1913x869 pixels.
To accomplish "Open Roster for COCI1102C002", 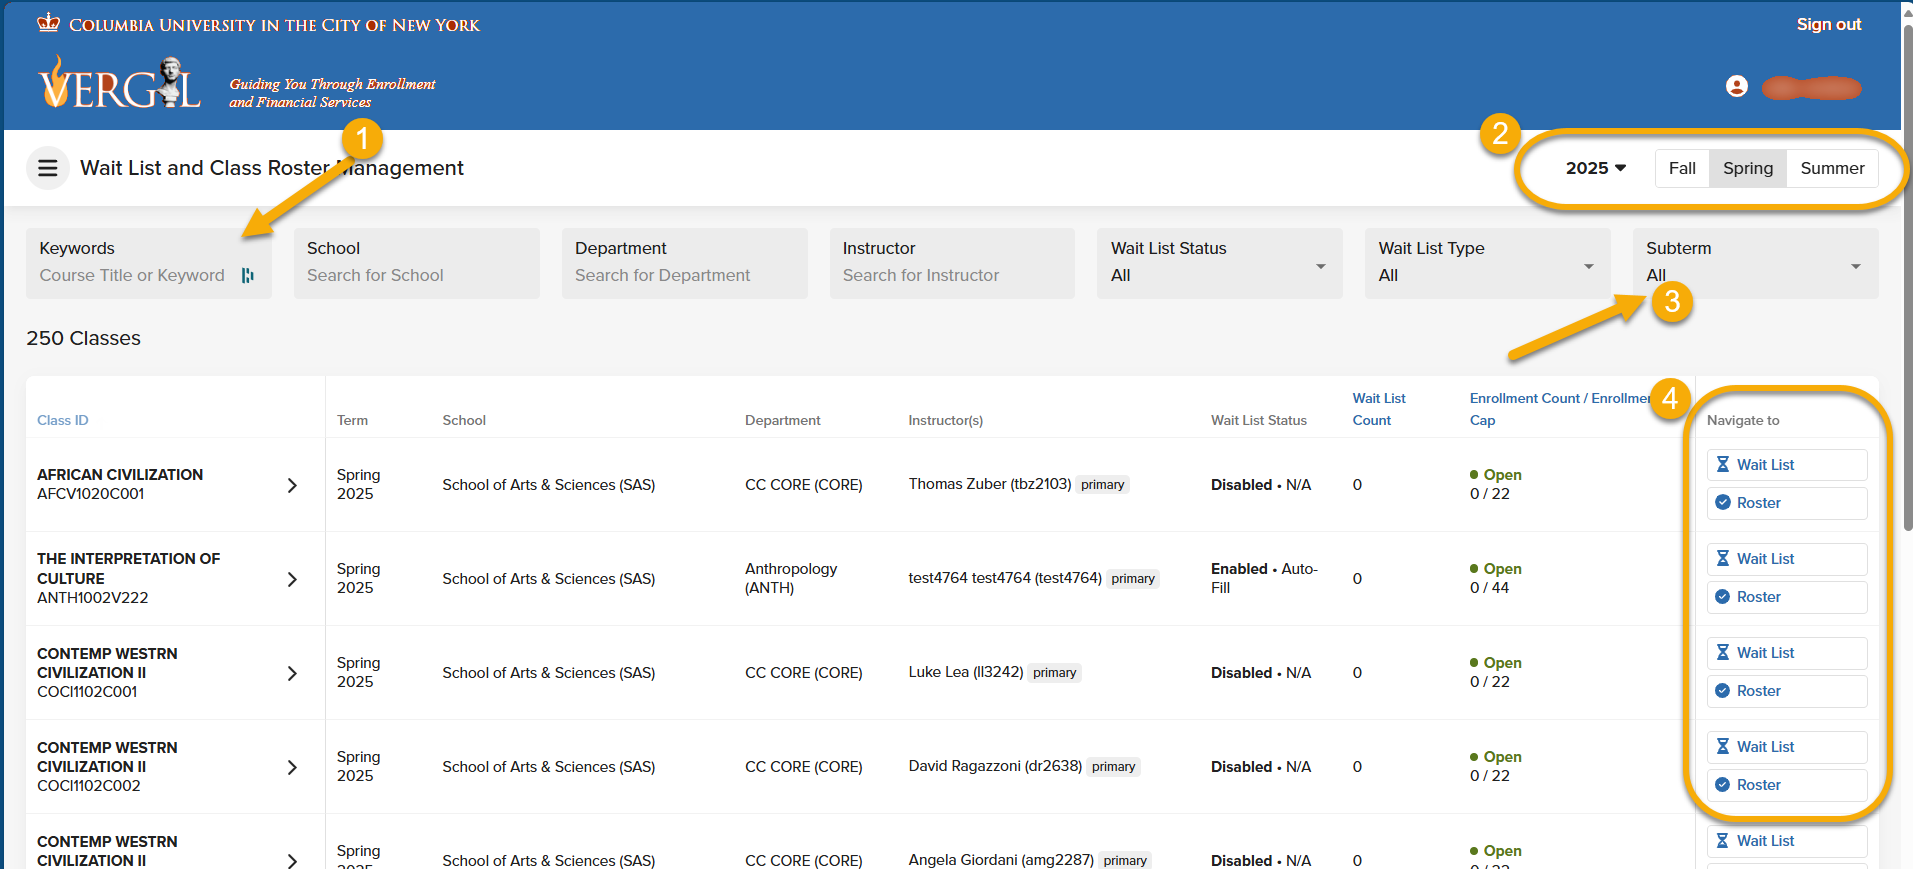I will point(1786,785).
